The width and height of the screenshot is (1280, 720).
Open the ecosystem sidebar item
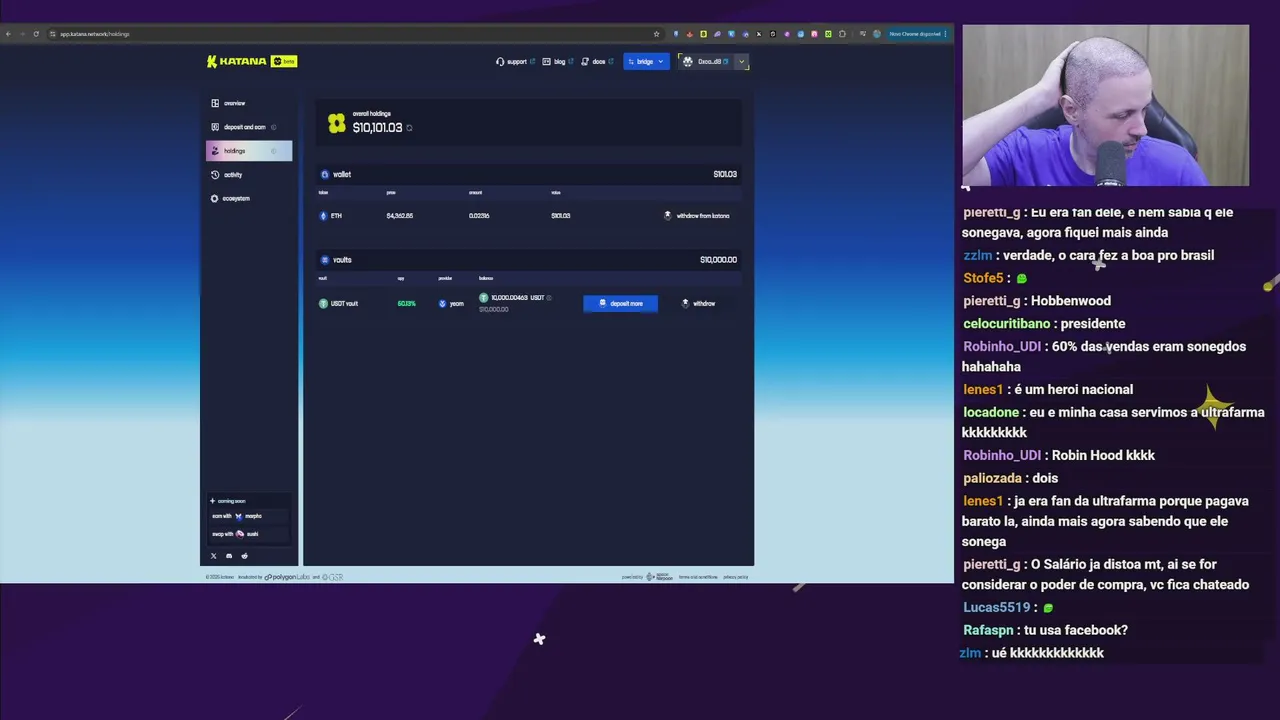pos(248,198)
